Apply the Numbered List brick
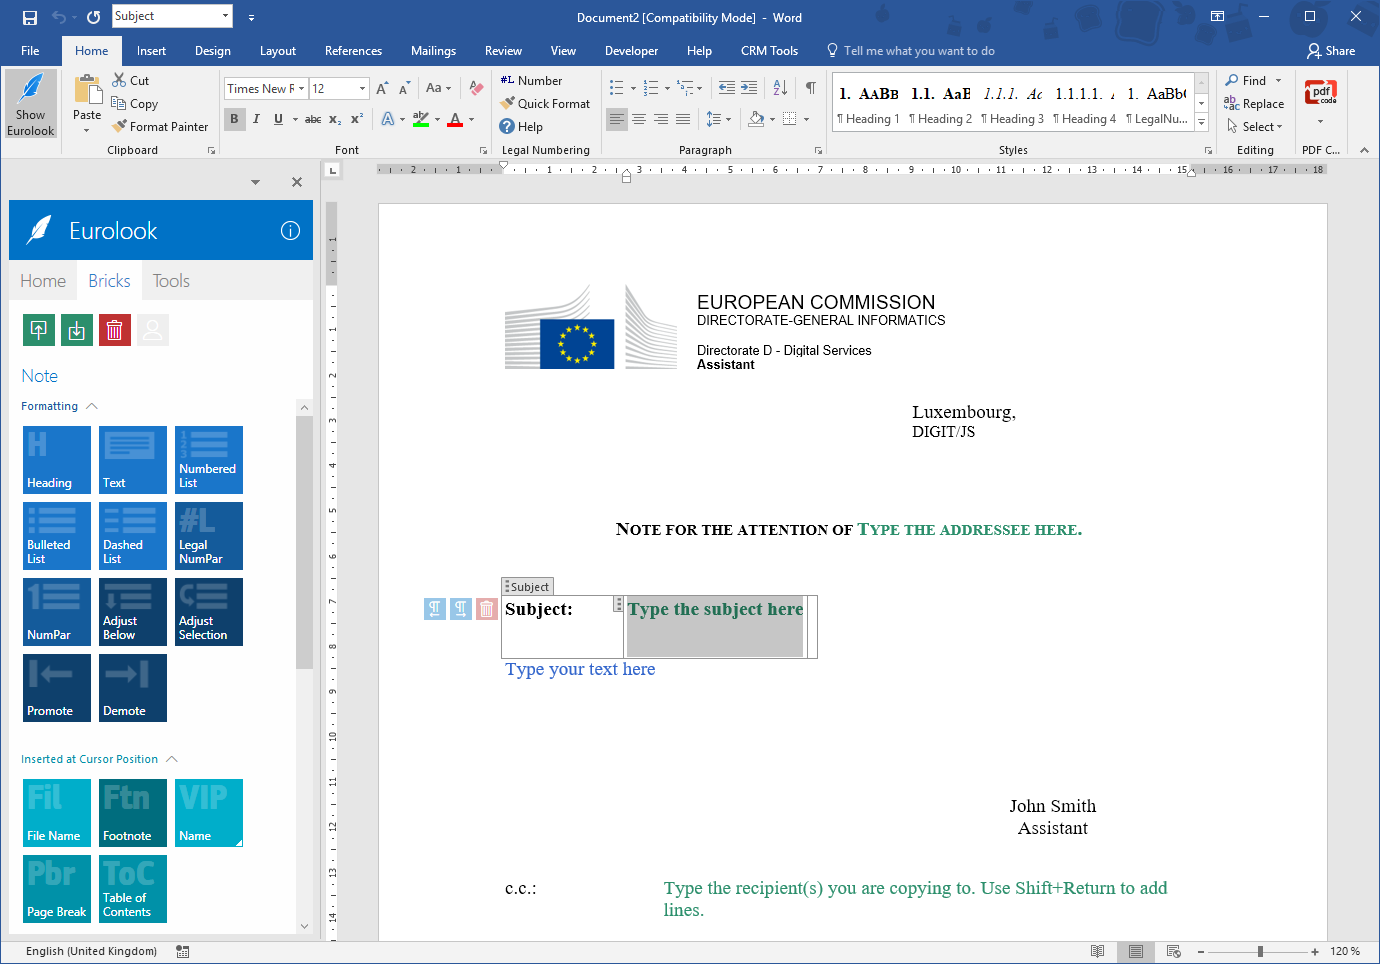The height and width of the screenshot is (964, 1380). (209, 460)
